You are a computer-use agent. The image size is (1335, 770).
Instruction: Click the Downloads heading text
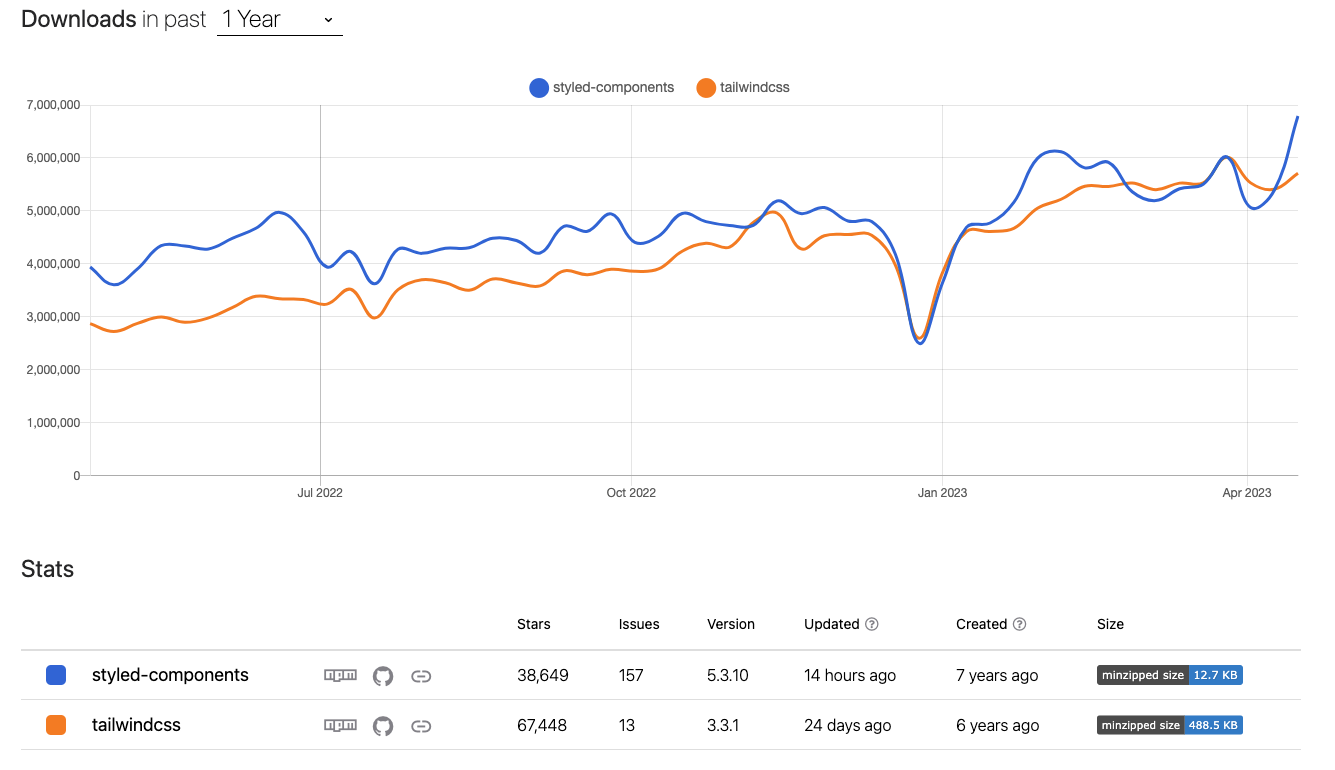pos(79,19)
